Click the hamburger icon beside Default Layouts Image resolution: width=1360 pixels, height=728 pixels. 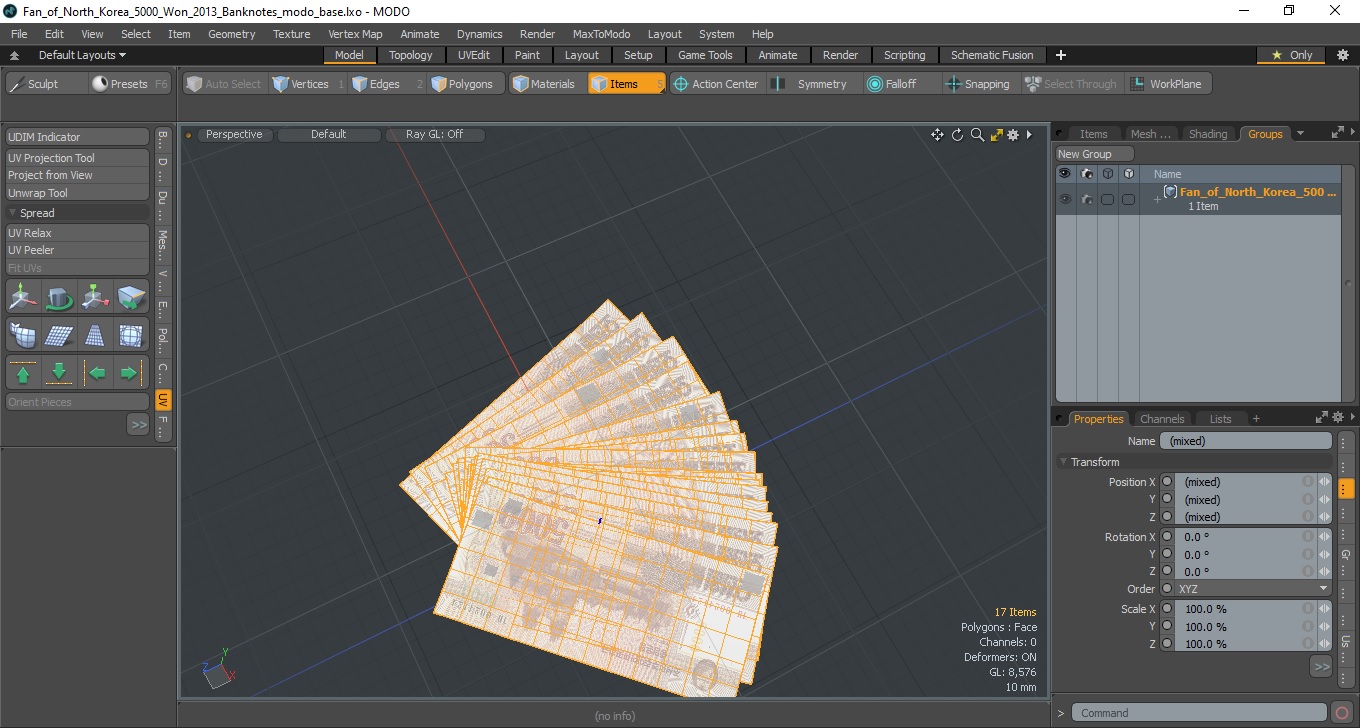[x=15, y=55]
